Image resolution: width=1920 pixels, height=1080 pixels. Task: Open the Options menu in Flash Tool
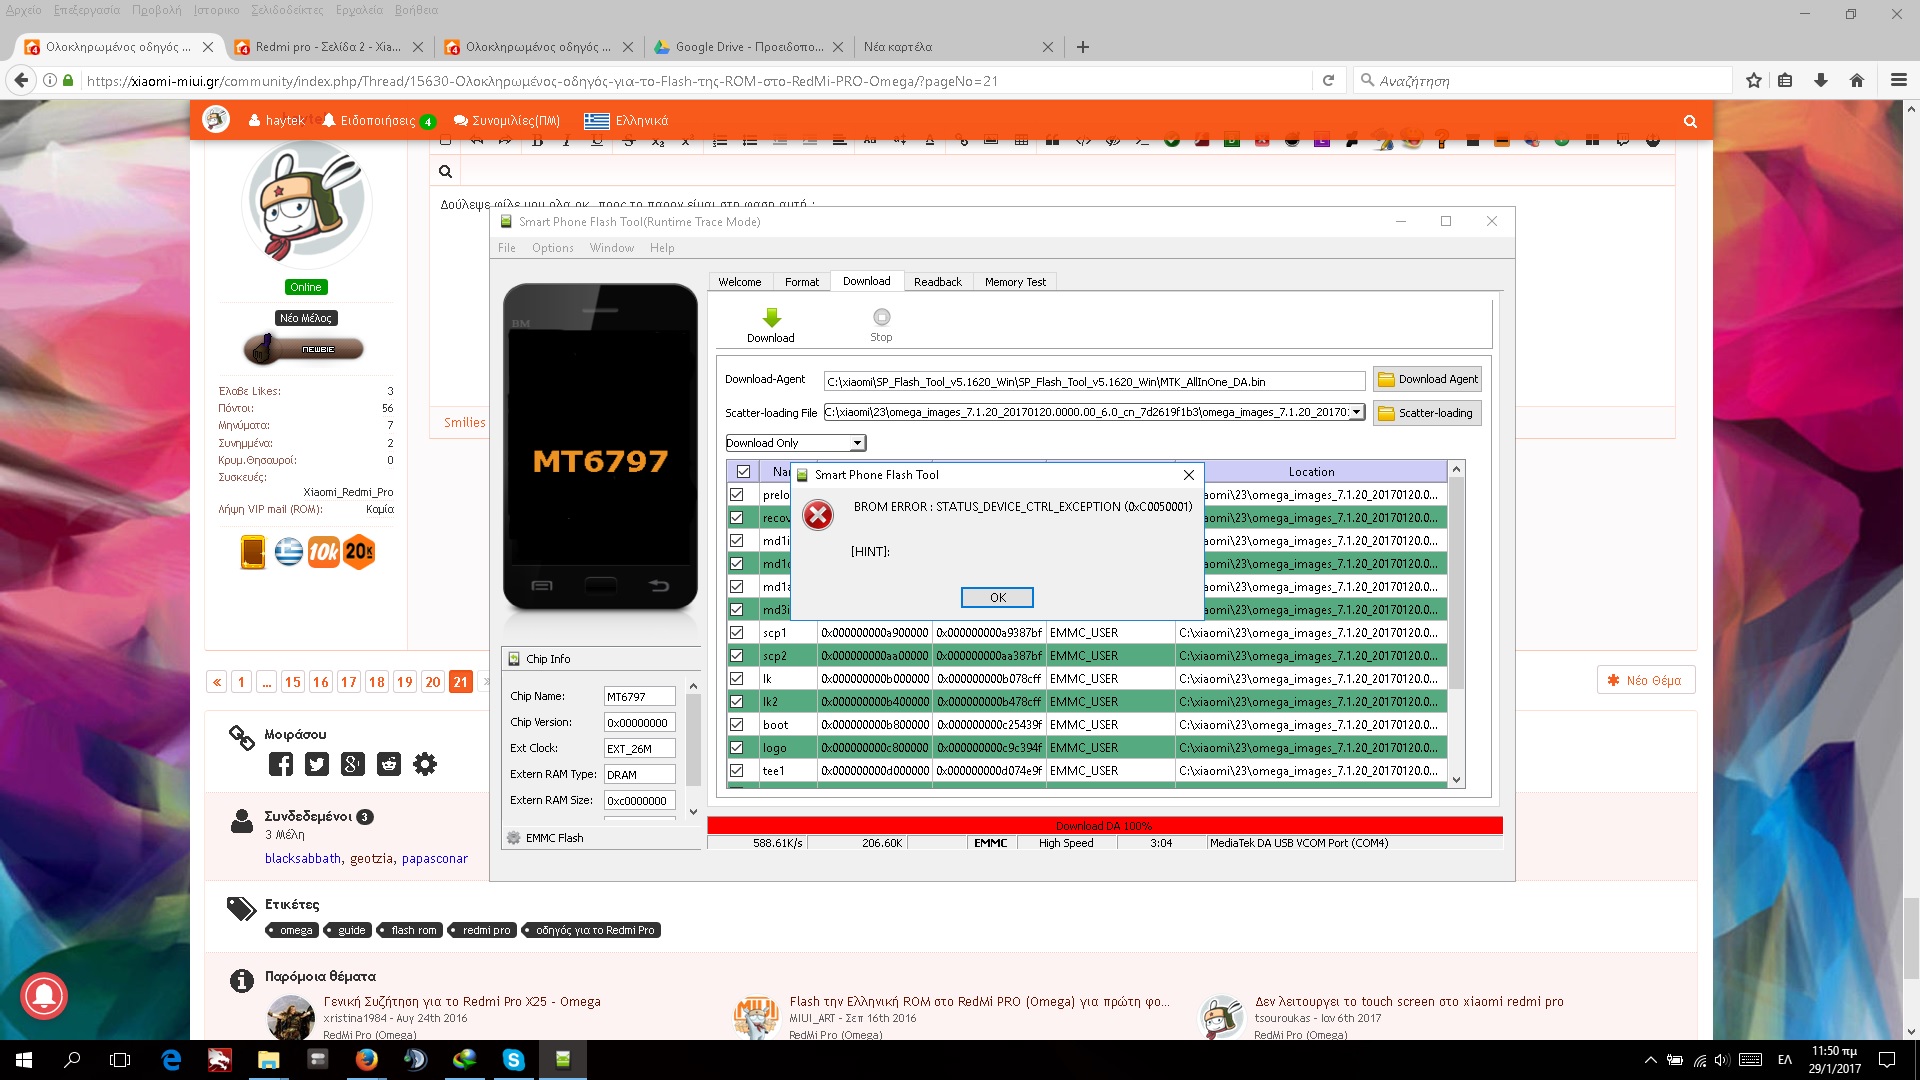coord(552,248)
